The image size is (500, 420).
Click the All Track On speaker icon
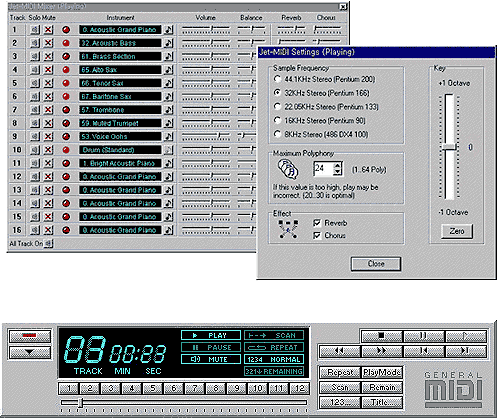pyautogui.click(x=49, y=244)
